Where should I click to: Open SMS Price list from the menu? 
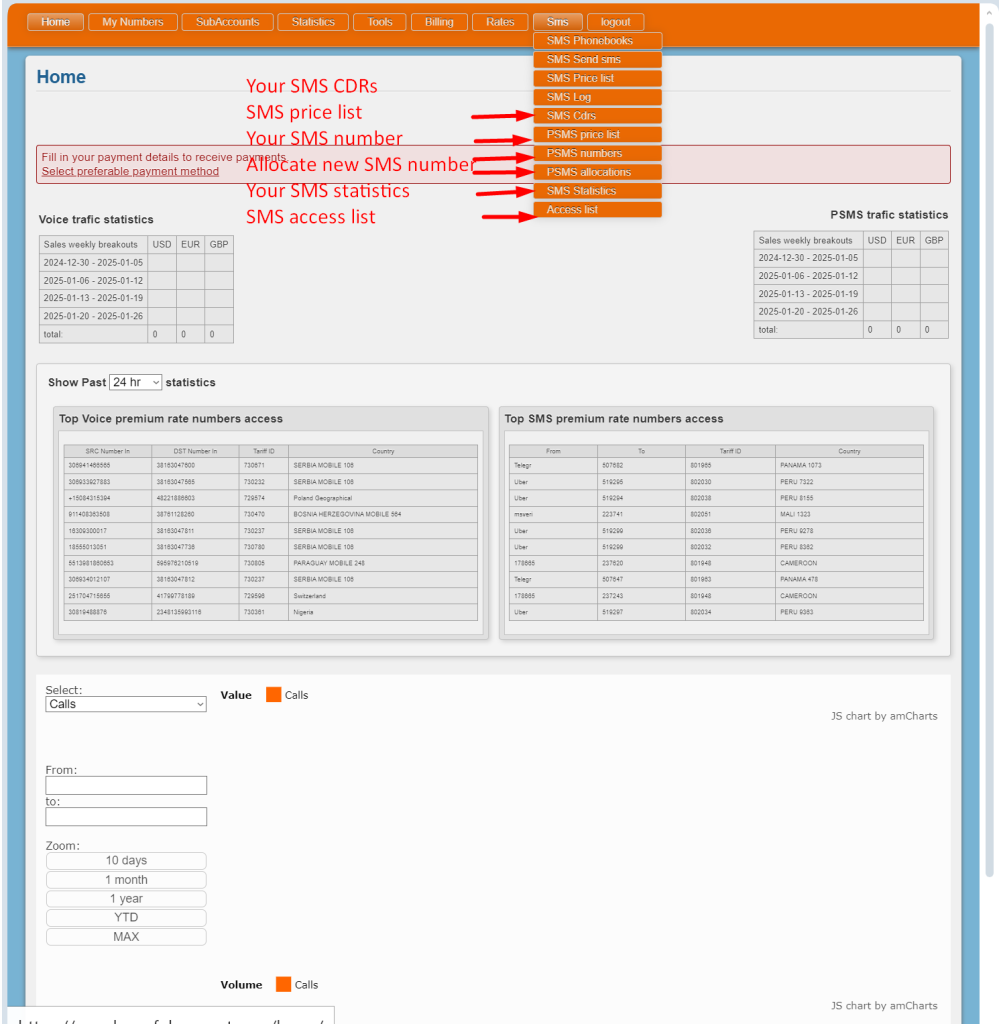(x=597, y=78)
